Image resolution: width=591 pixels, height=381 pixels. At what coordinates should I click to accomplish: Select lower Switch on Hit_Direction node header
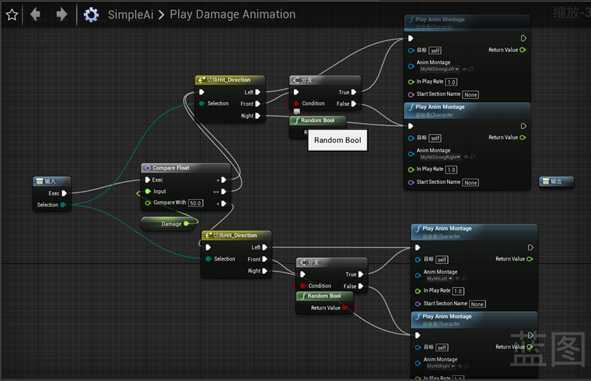tap(236, 235)
